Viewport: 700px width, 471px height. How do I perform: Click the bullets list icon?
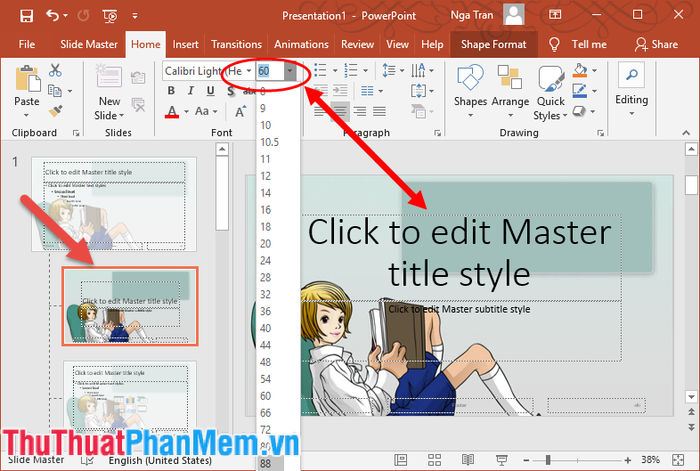click(x=320, y=70)
